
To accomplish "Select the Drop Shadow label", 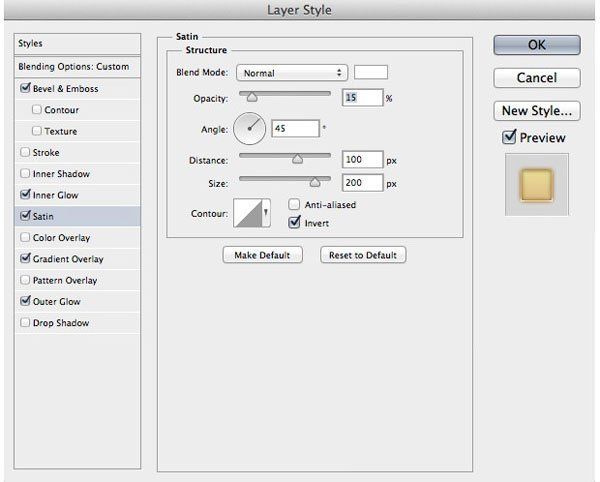I will click(x=61, y=323).
